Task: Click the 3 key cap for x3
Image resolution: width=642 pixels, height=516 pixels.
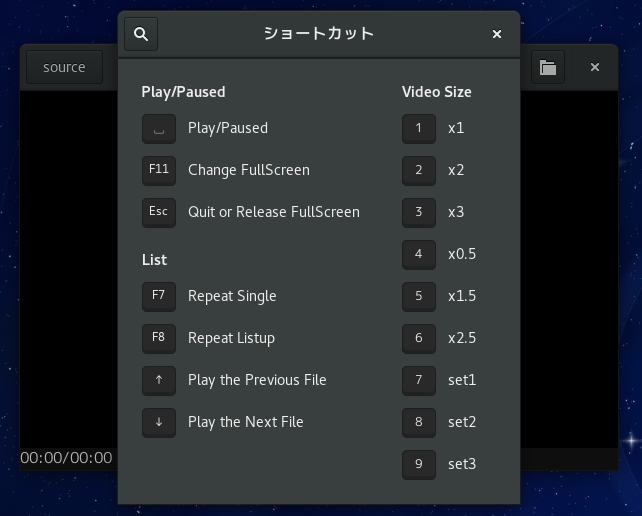Action: pyautogui.click(x=419, y=213)
